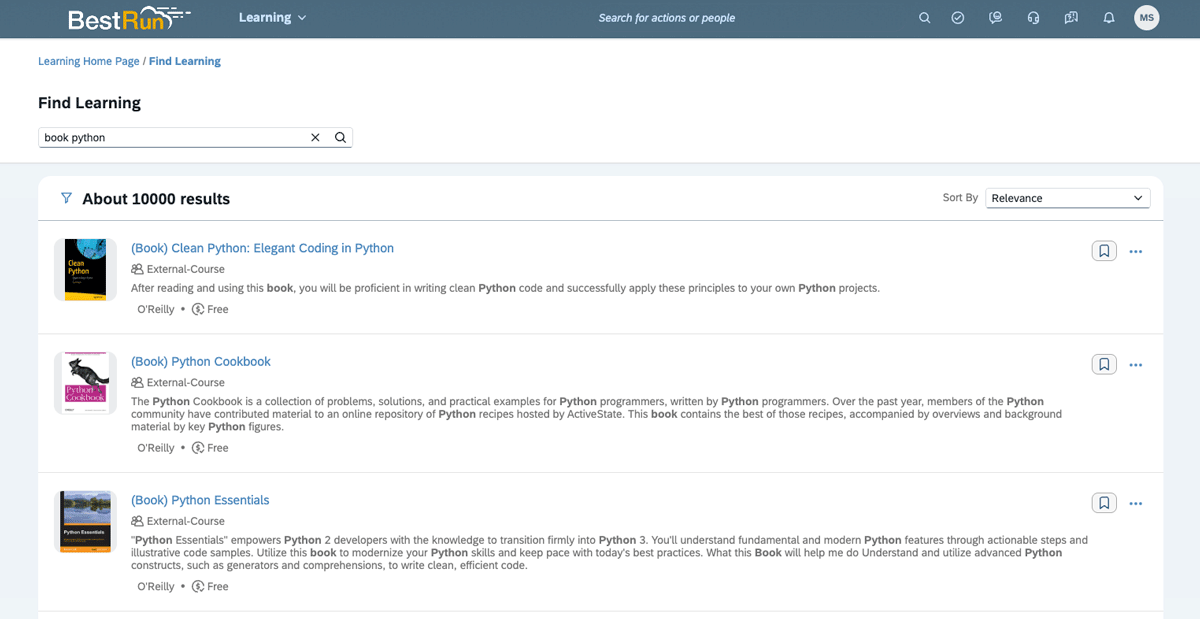Open the (Book) Python Cookbook link
The height and width of the screenshot is (619, 1200).
[x=201, y=362]
